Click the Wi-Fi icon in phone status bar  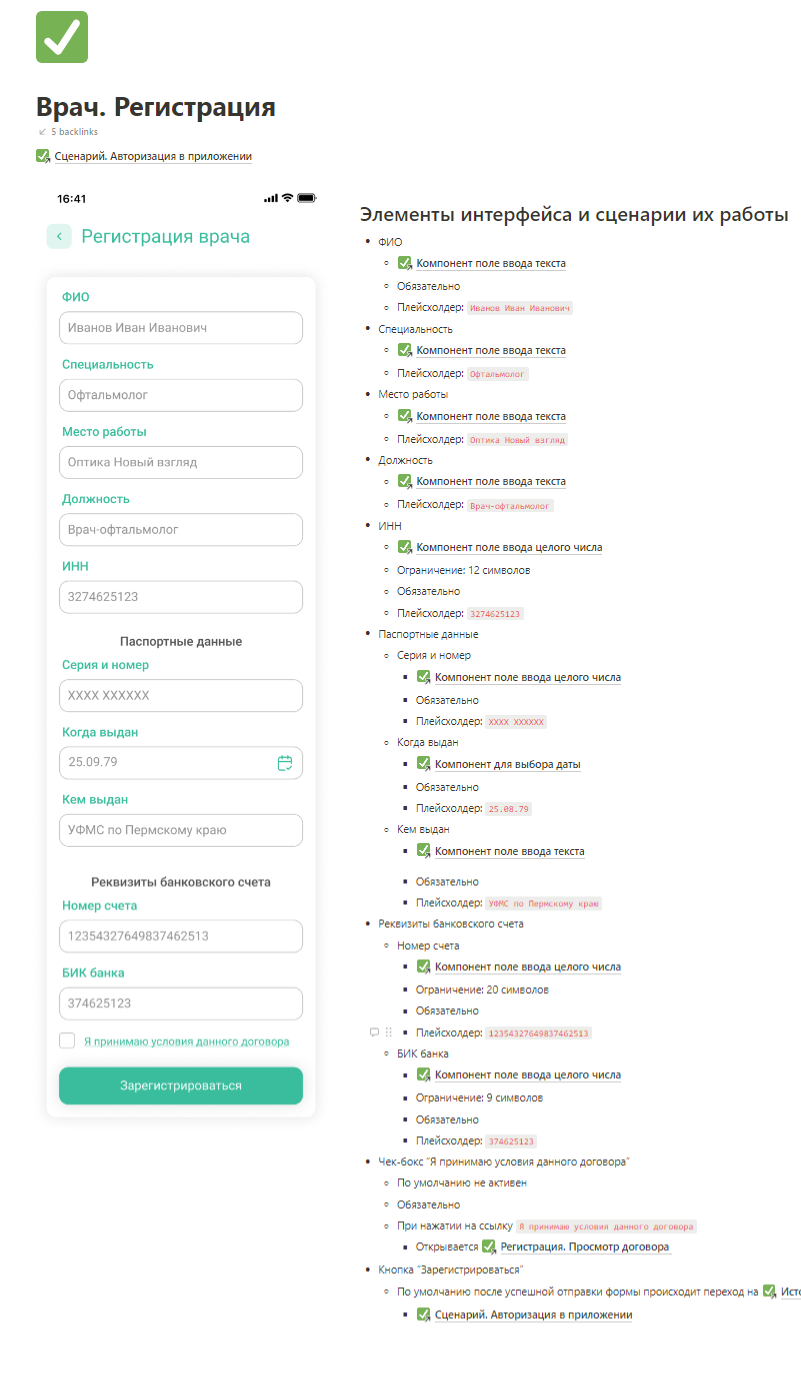[287, 198]
